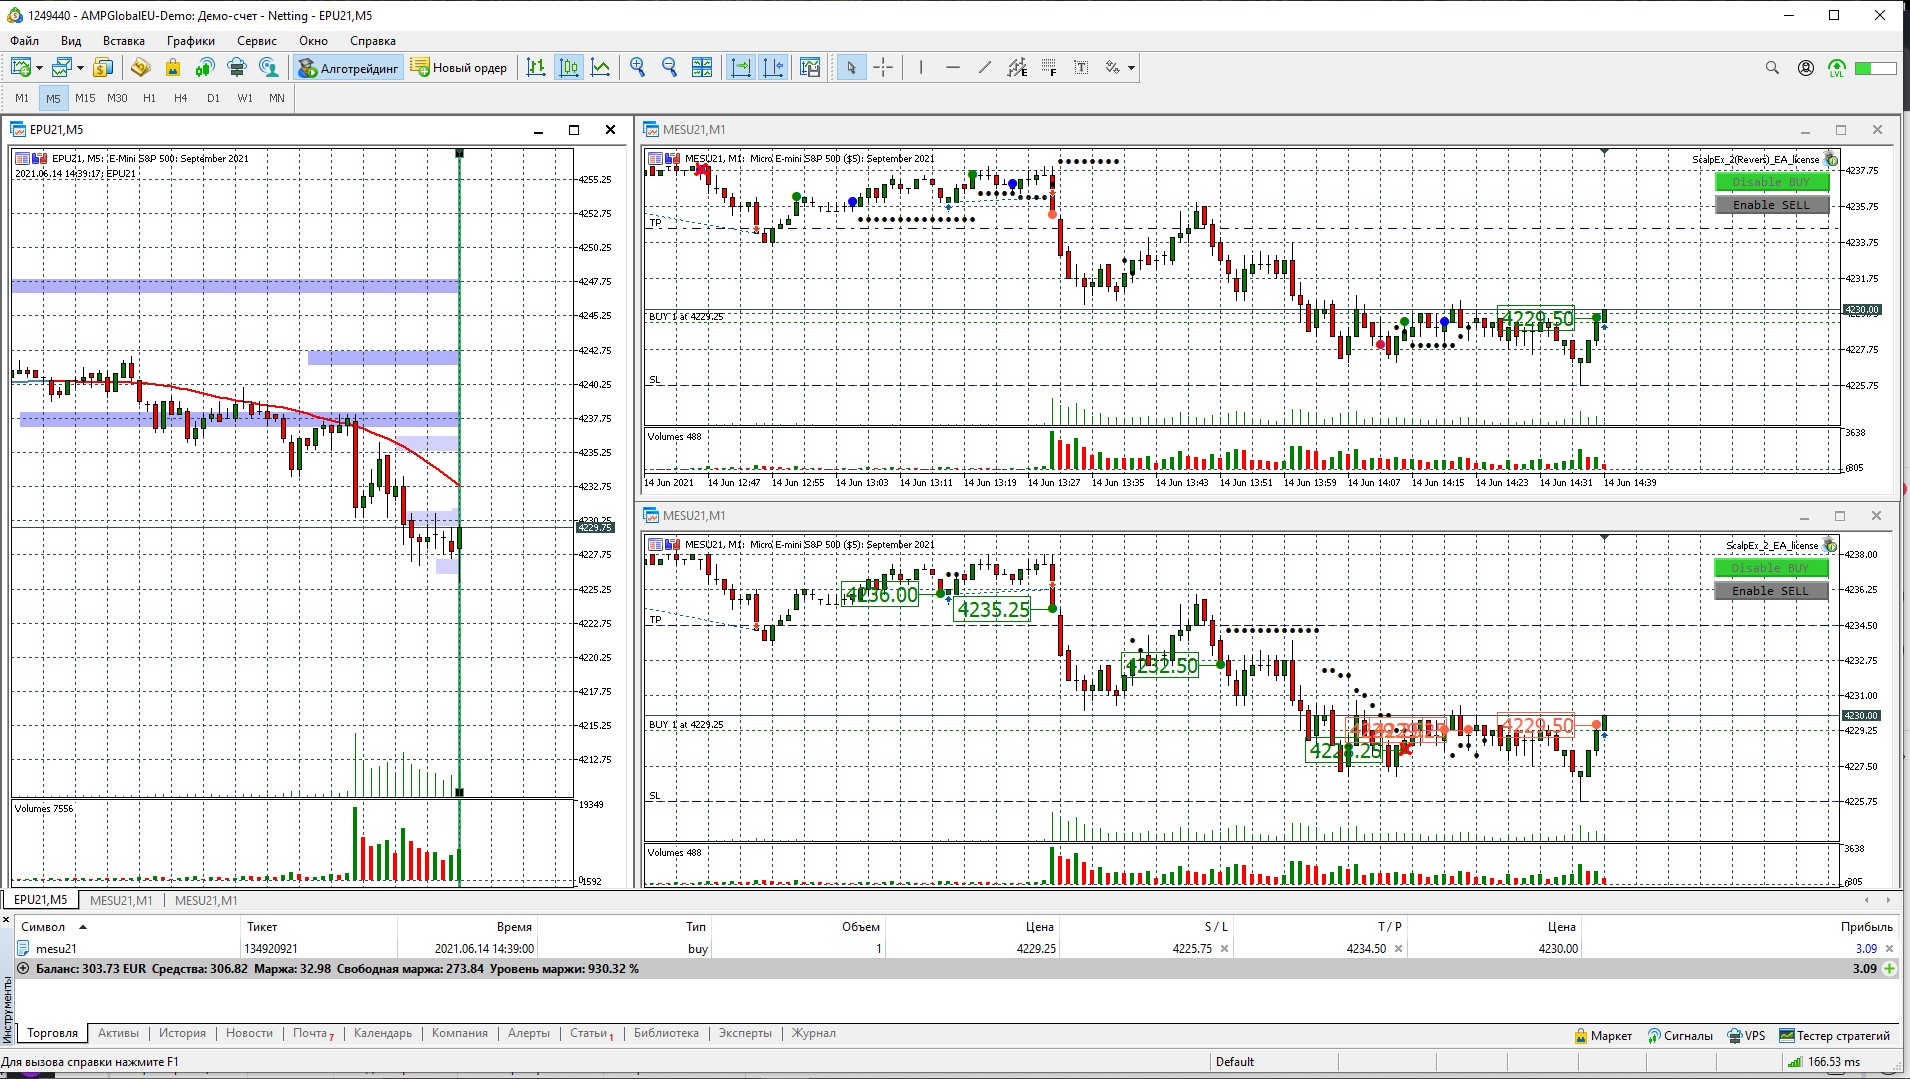Open the profiles dropdown arrow

[x=80, y=68]
